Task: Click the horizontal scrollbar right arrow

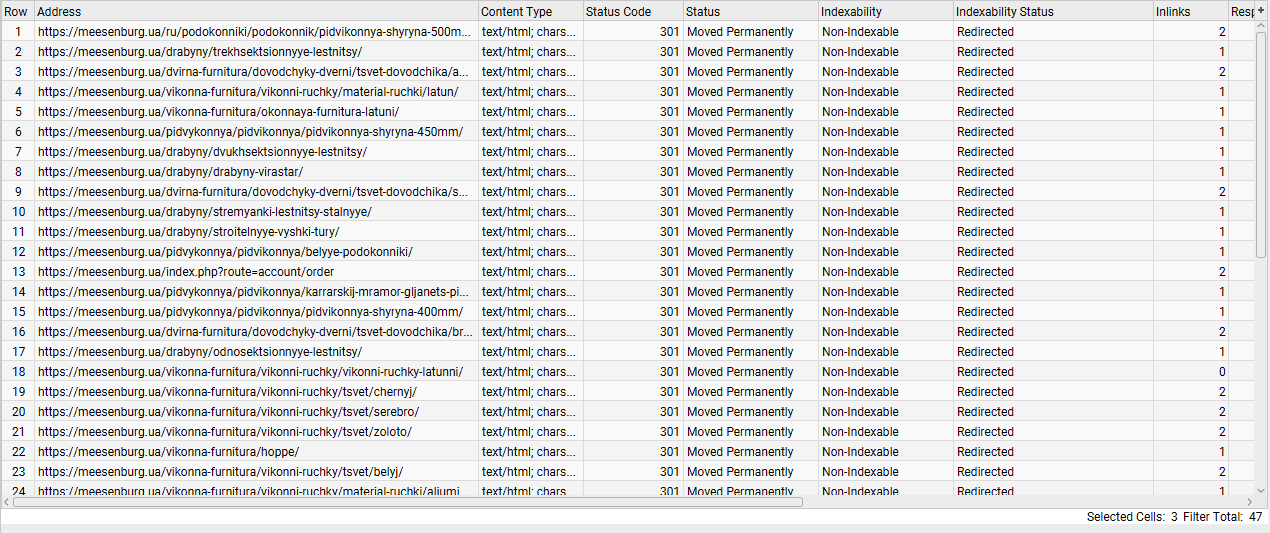Action: [1249, 501]
